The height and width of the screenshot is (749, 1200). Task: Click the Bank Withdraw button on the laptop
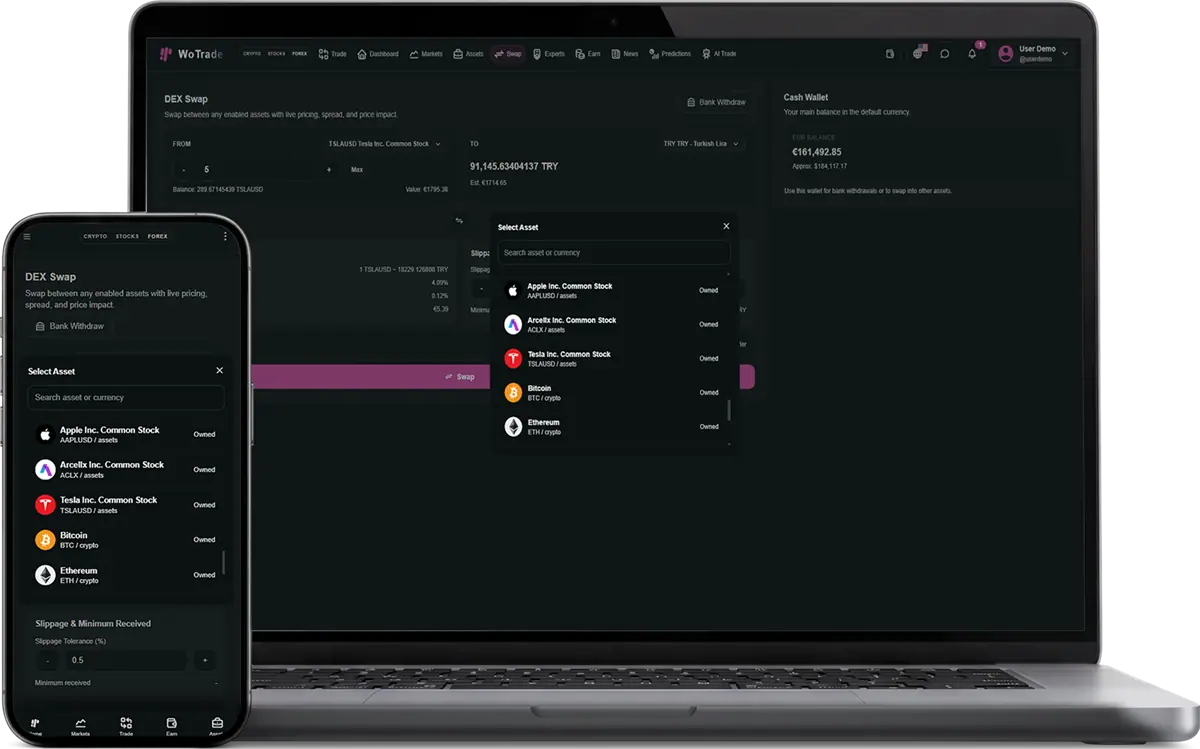coord(716,102)
